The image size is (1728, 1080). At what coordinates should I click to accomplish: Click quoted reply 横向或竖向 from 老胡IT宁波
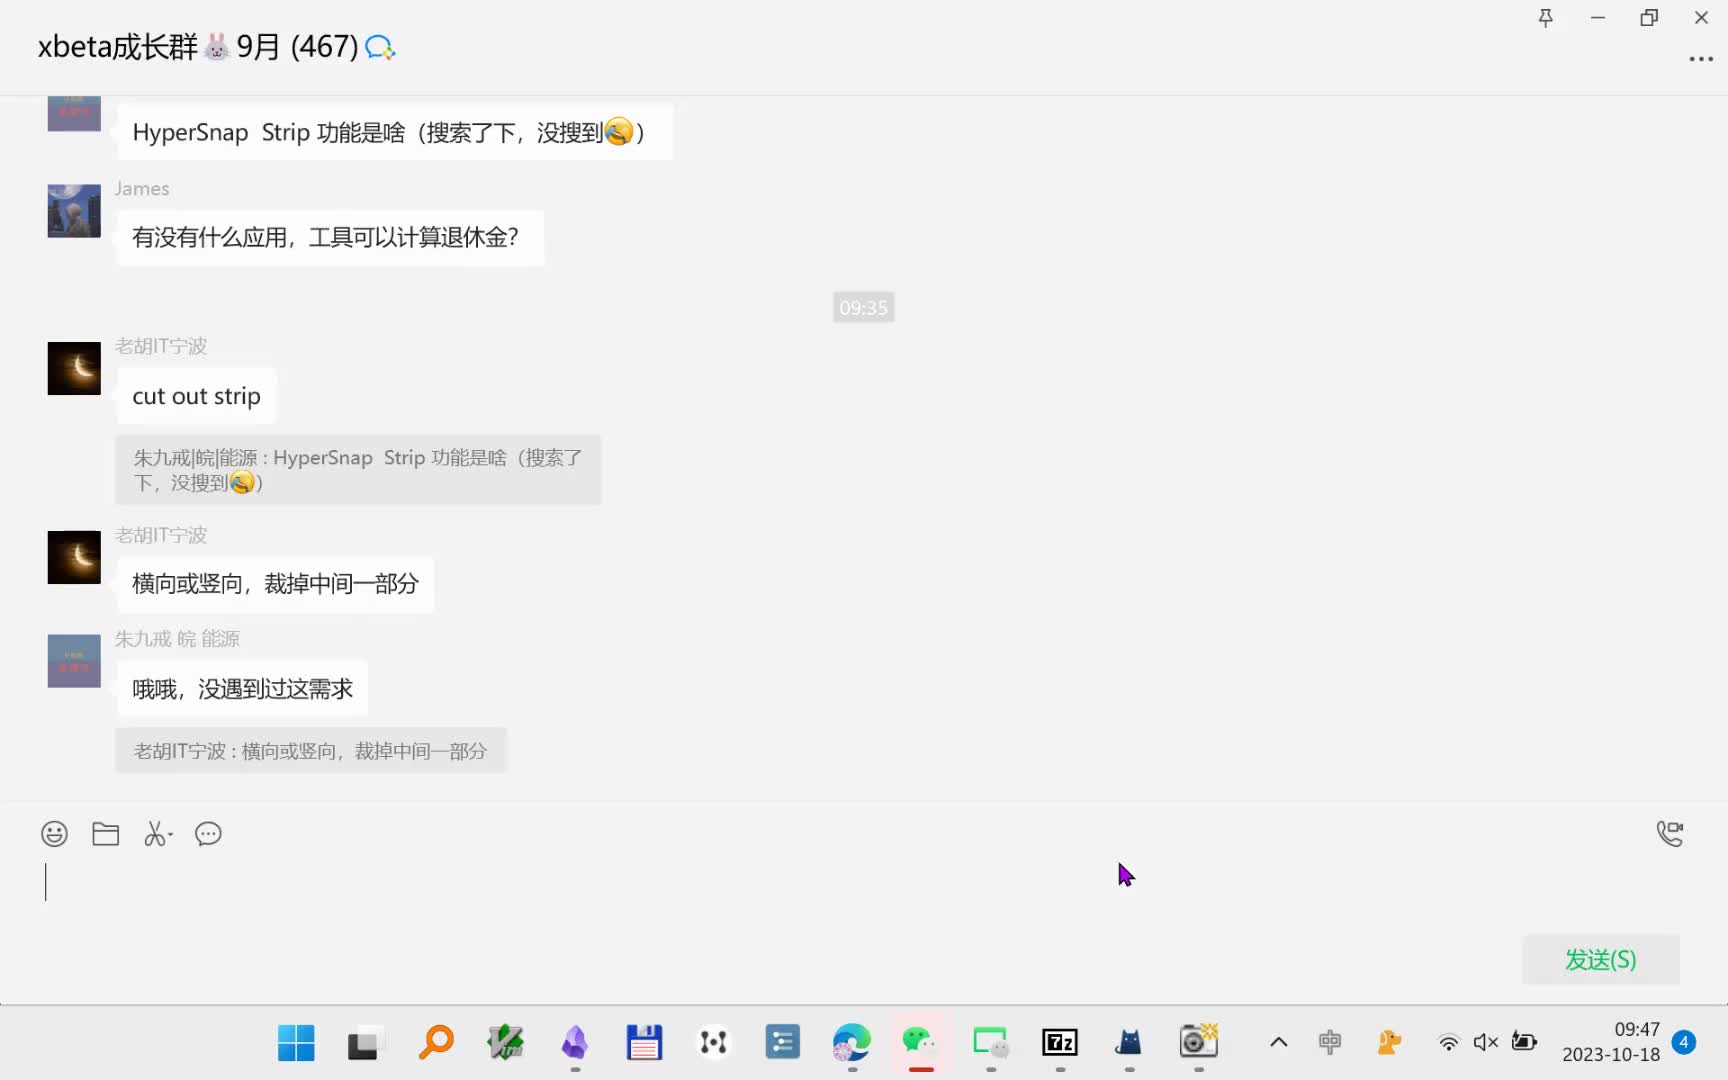(311, 751)
